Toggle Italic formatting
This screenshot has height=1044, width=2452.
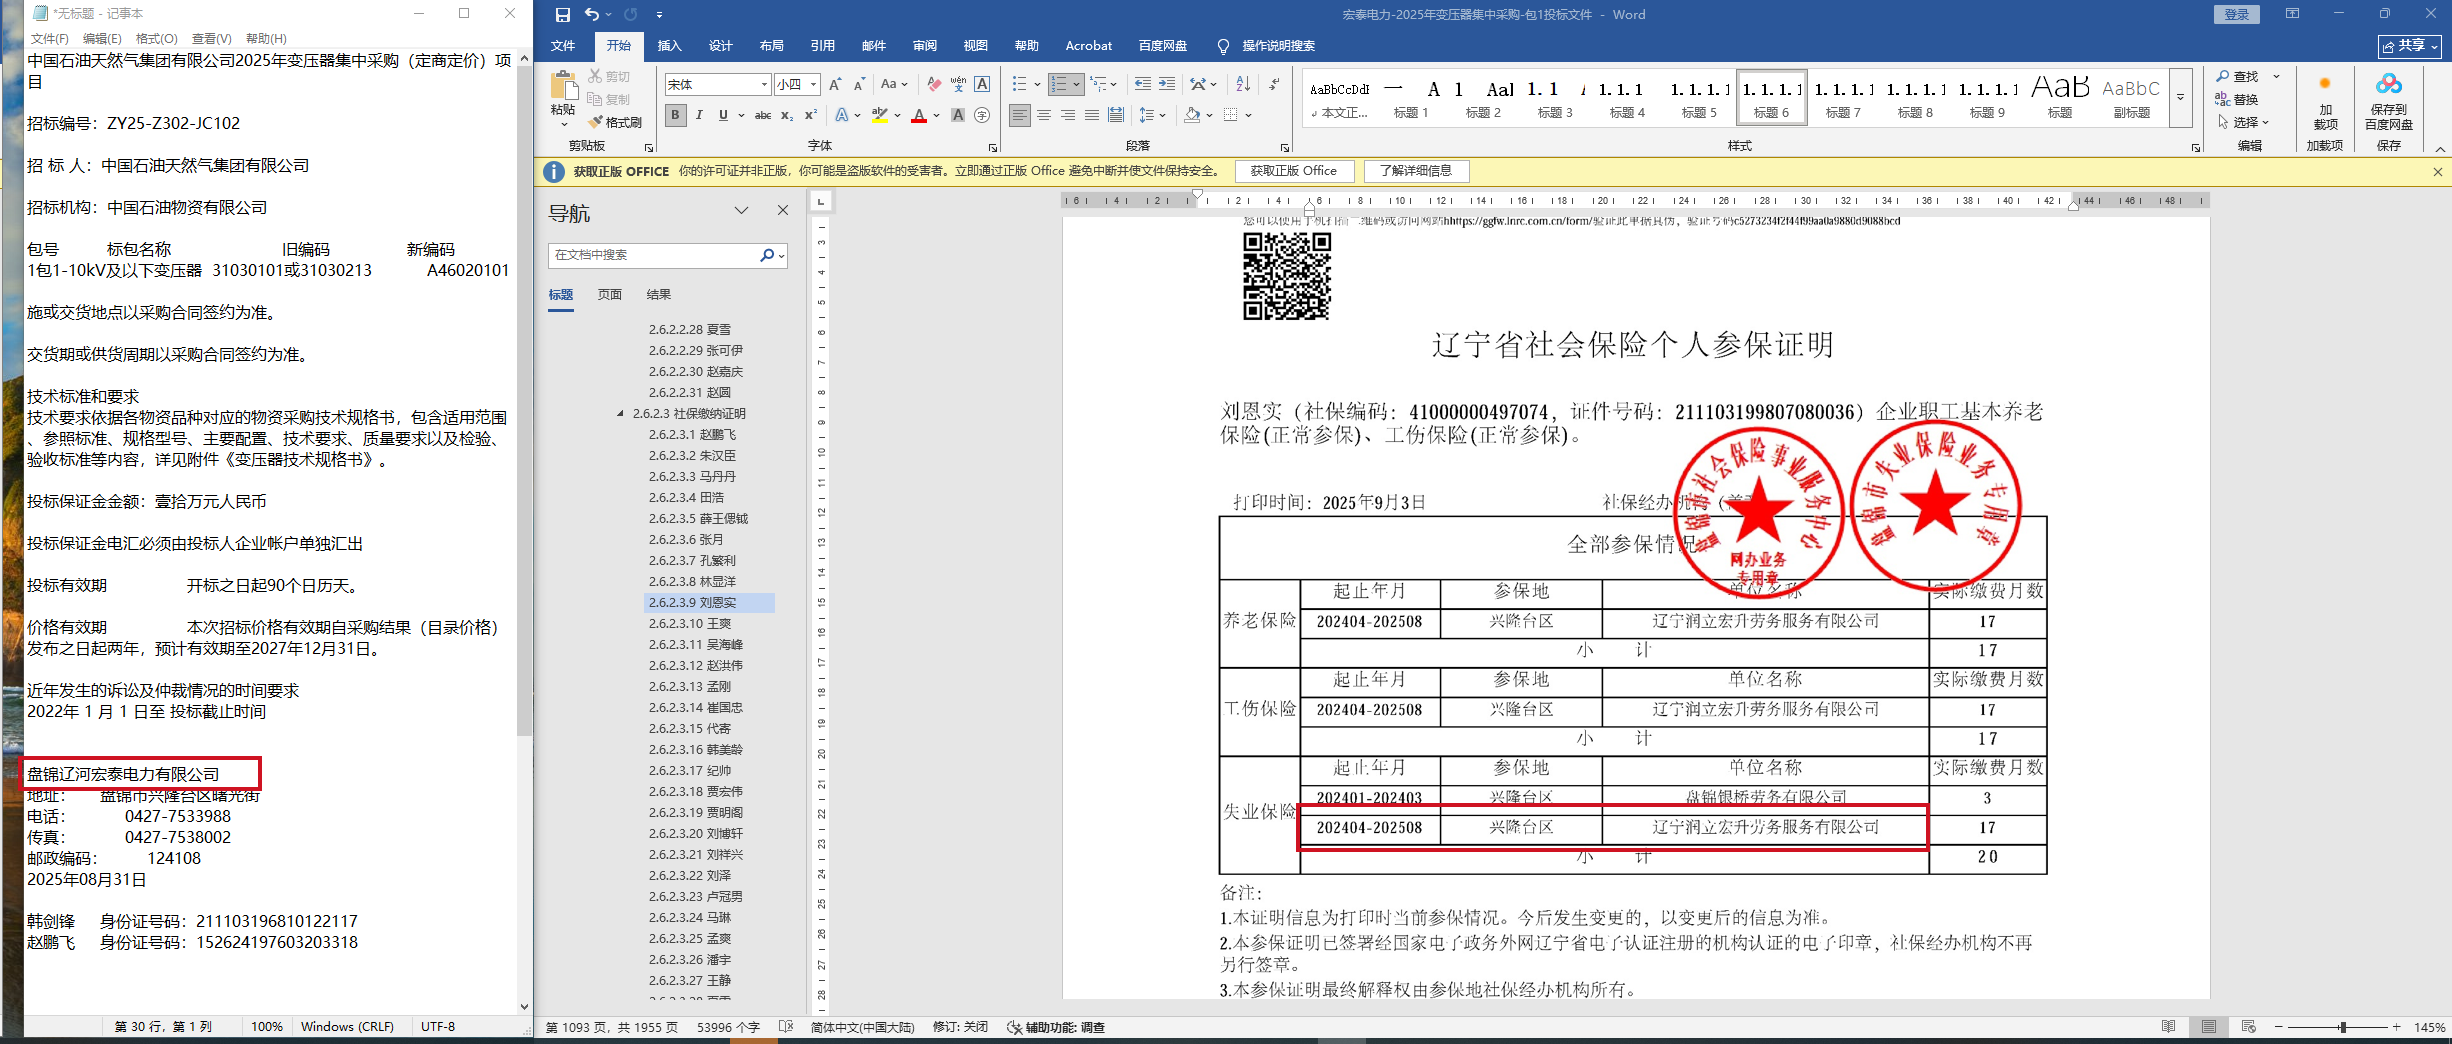point(699,115)
